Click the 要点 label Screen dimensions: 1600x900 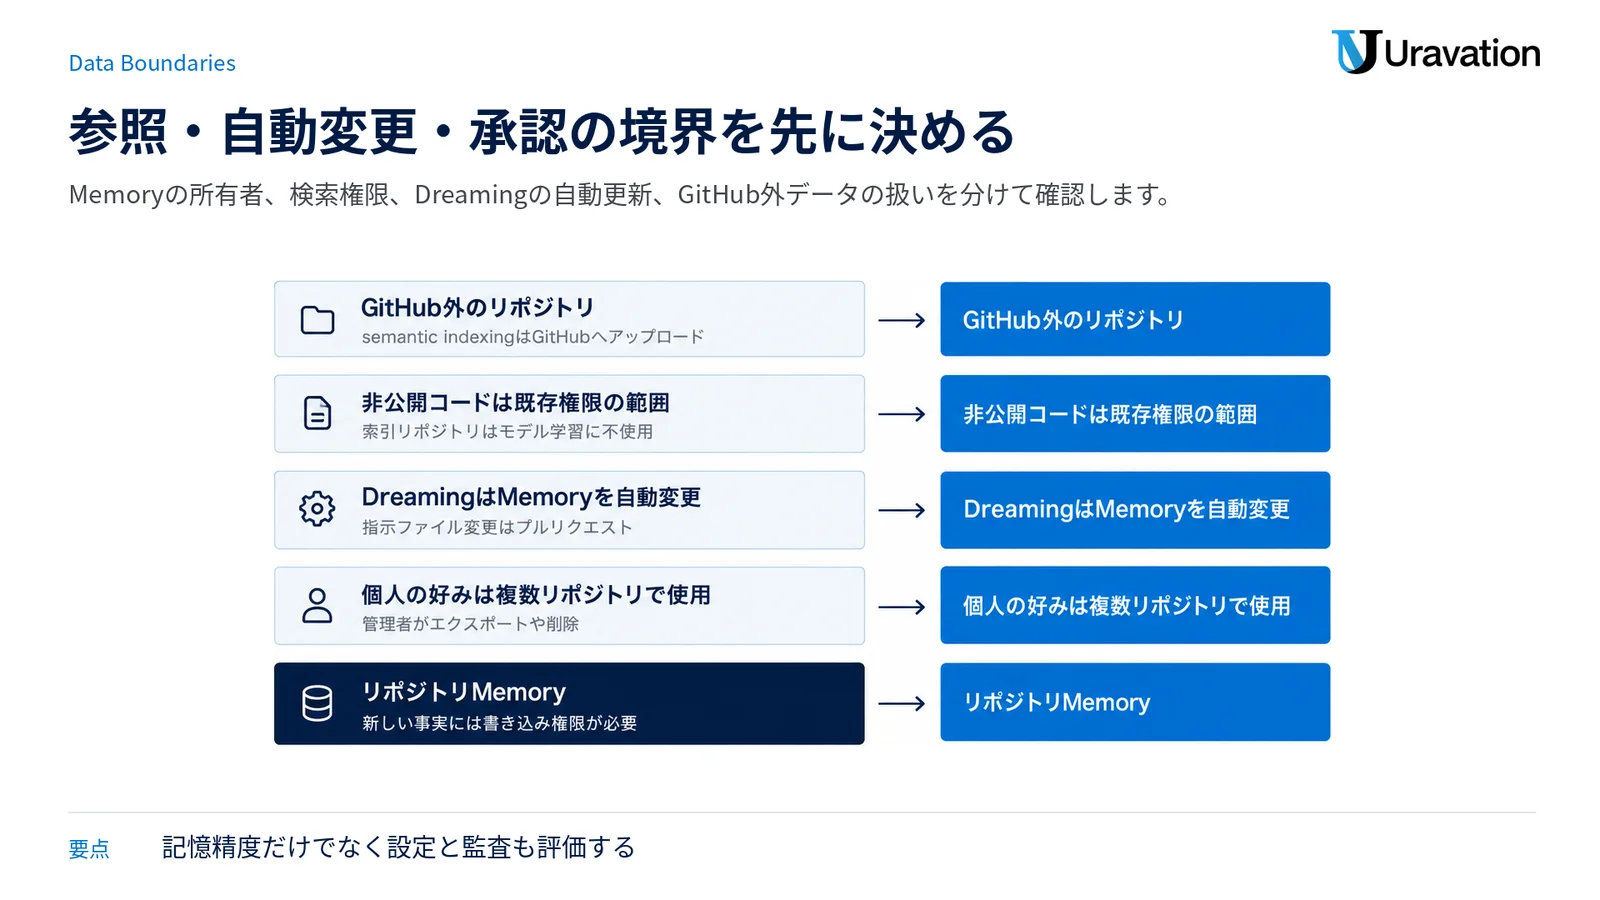(89, 849)
